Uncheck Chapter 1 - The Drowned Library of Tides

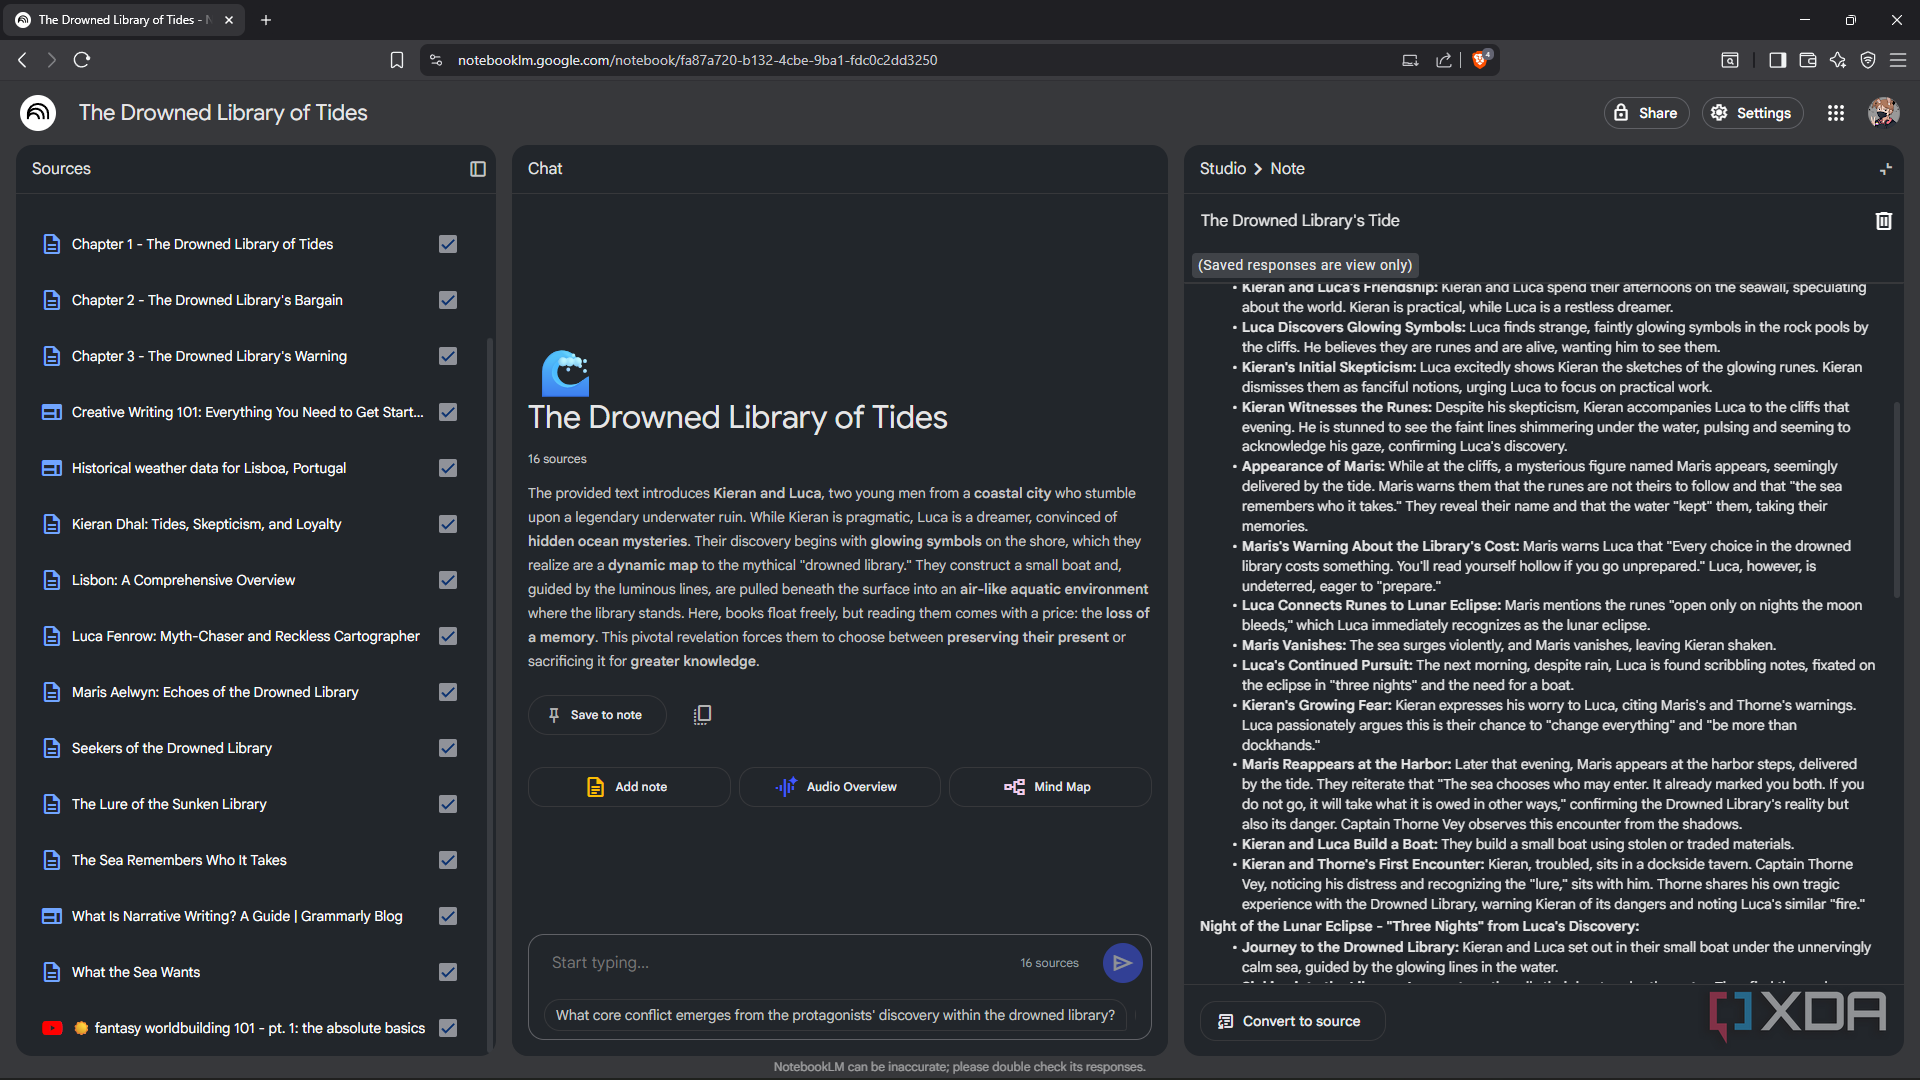[448, 244]
